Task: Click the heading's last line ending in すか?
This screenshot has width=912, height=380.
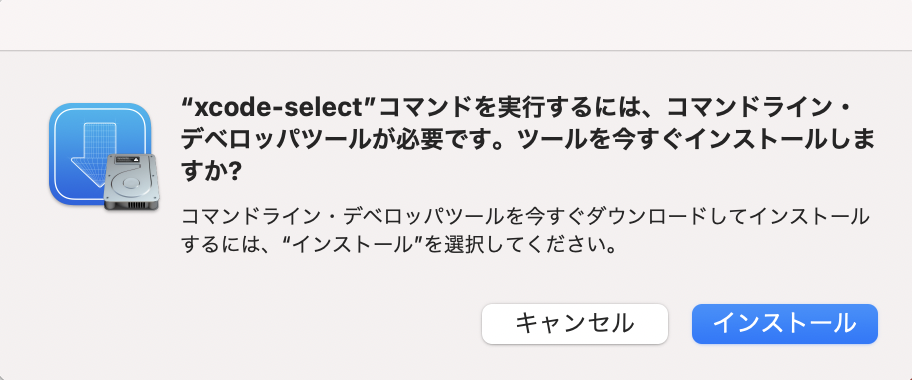Action: point(211,173)
